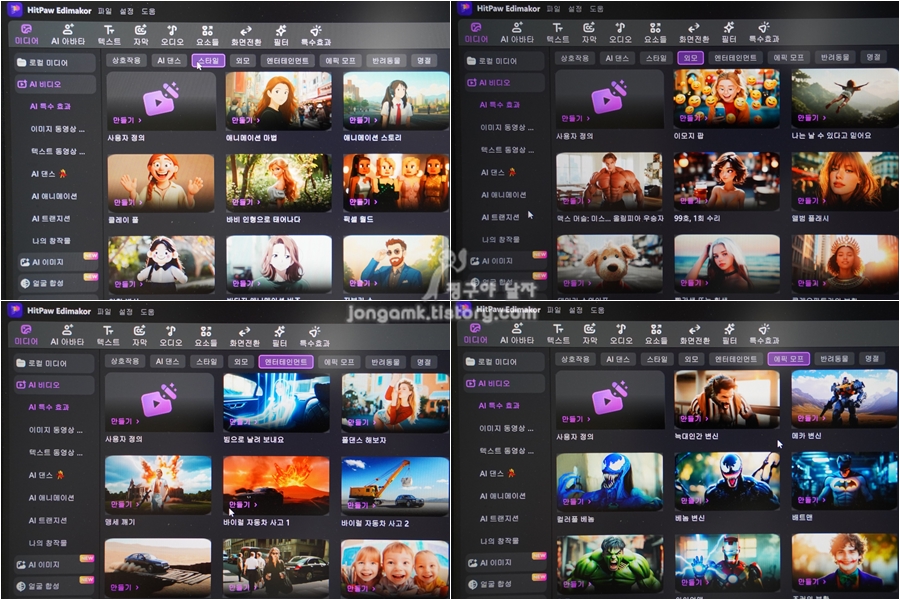
Task: Select highlighted 에픽 모프 category tab
Action: pos(789,359)
